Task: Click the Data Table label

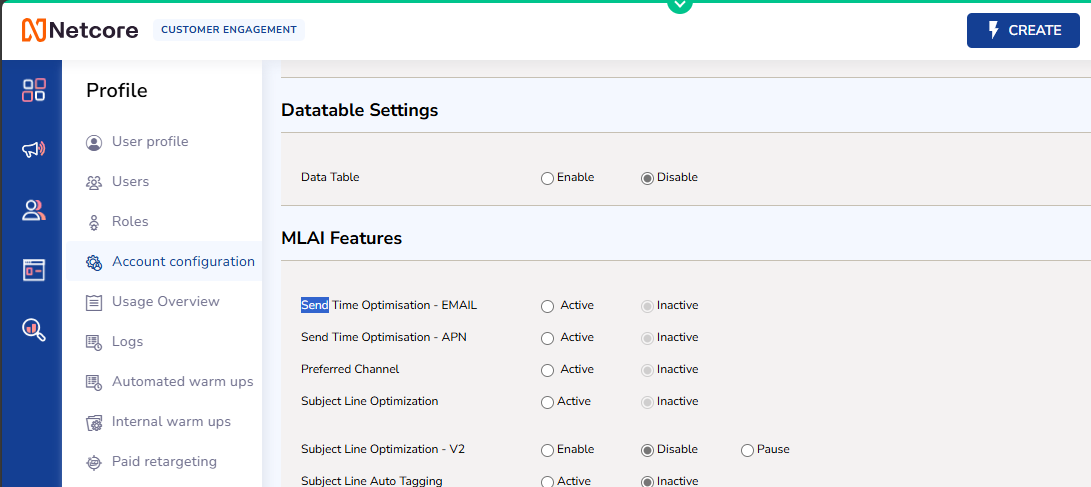Action: click(330, 177)
